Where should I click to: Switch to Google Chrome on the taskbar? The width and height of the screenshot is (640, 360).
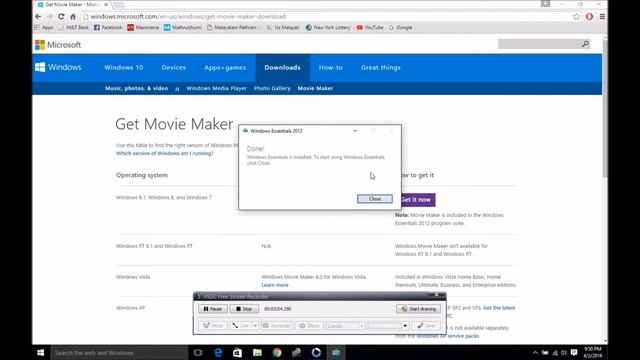point(277,353)
